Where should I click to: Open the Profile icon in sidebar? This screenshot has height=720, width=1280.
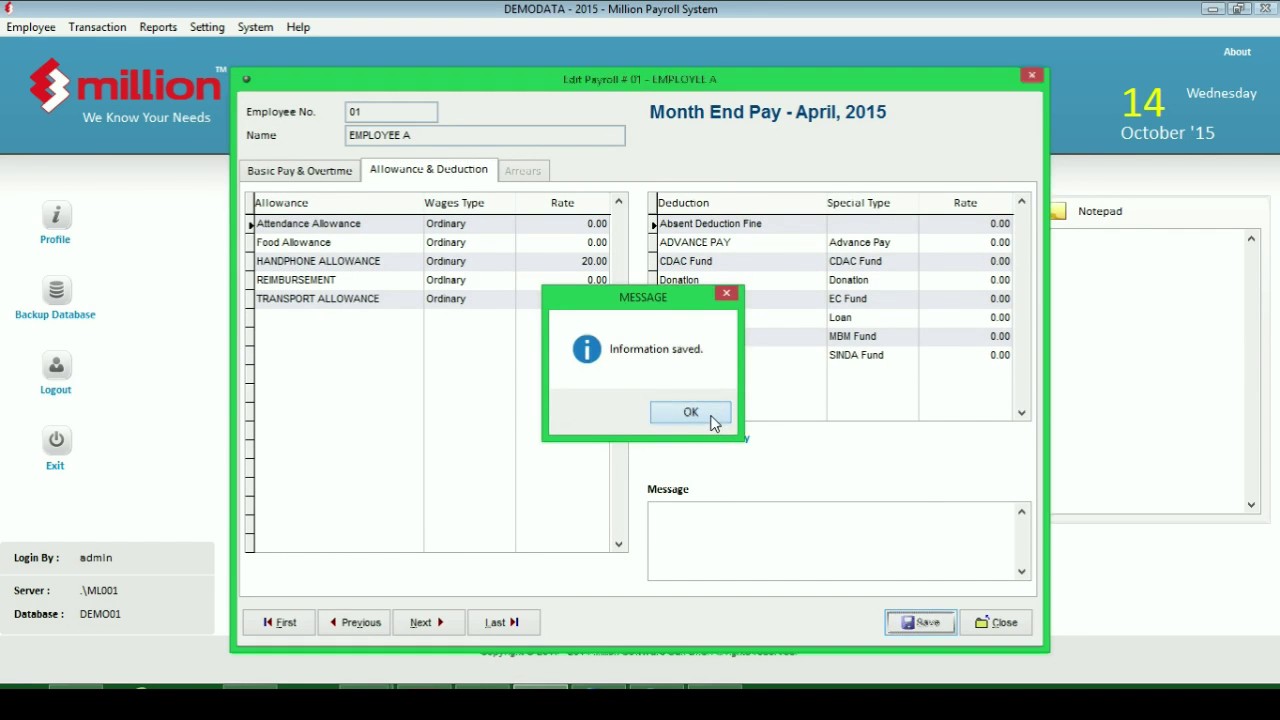tap(56, 215)
